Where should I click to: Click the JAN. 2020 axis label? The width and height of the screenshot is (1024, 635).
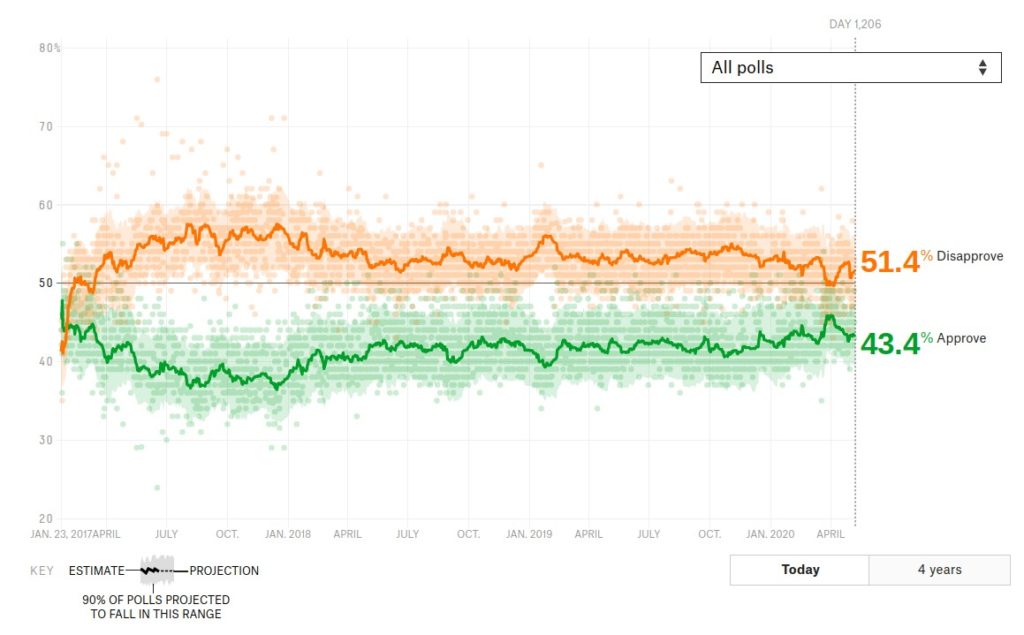(x=772, y=534)
